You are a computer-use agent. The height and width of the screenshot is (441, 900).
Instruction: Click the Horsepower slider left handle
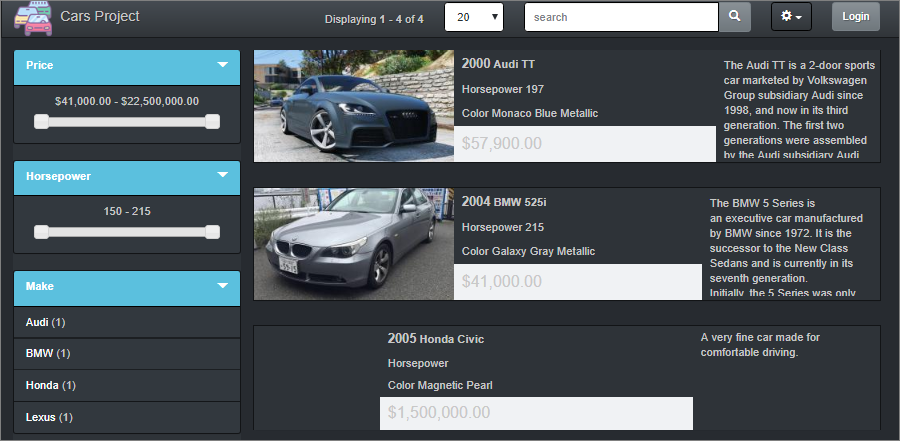[41, 232]
